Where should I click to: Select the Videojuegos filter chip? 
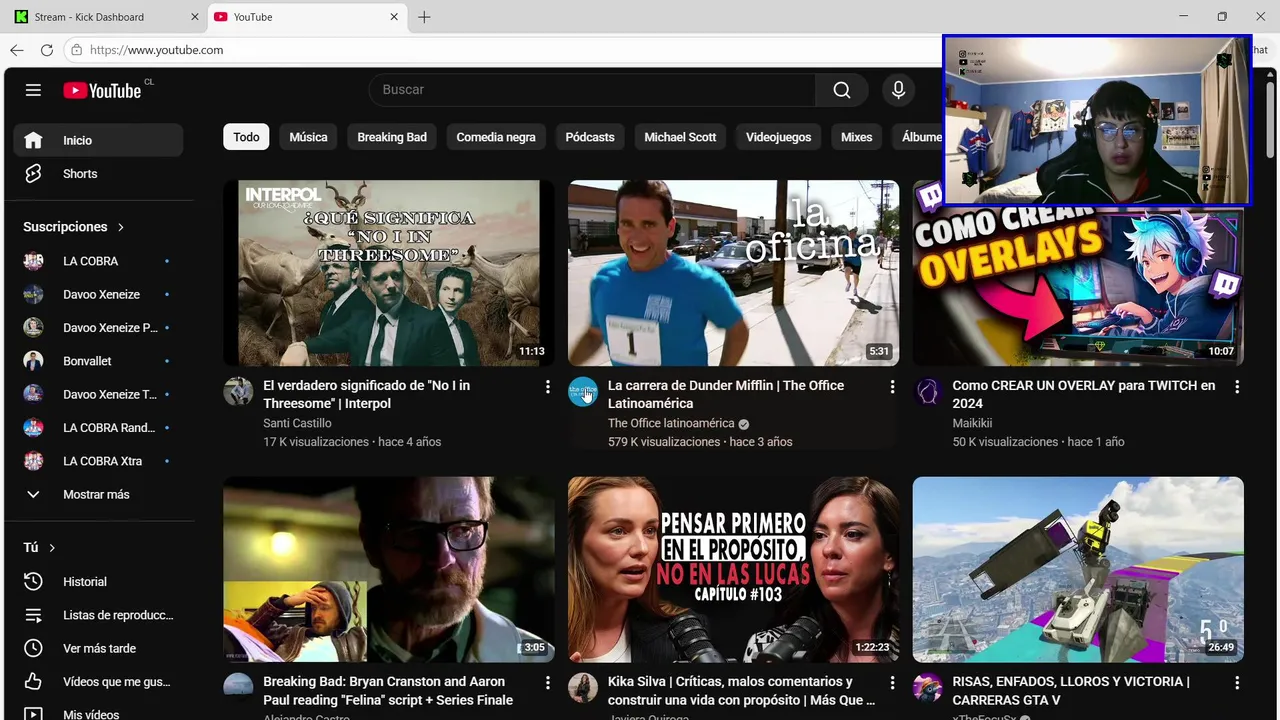coord(778,137)
